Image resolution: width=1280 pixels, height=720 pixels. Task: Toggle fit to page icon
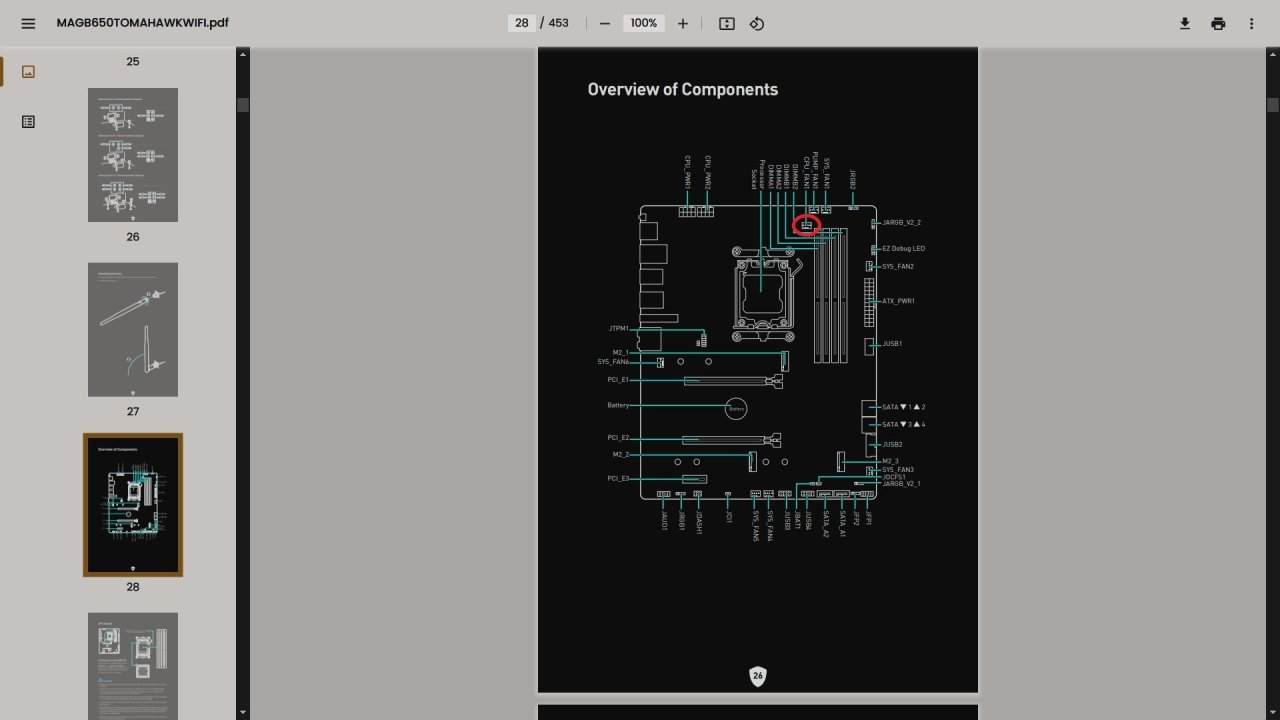click(727, 23)
